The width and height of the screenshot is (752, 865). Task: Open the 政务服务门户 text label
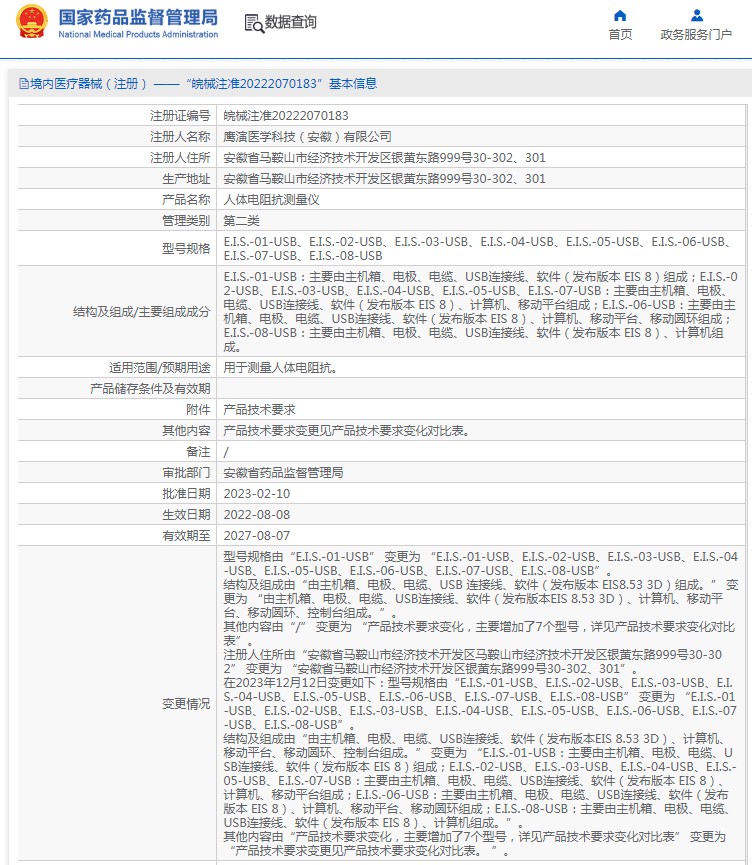tap(696, 35)
